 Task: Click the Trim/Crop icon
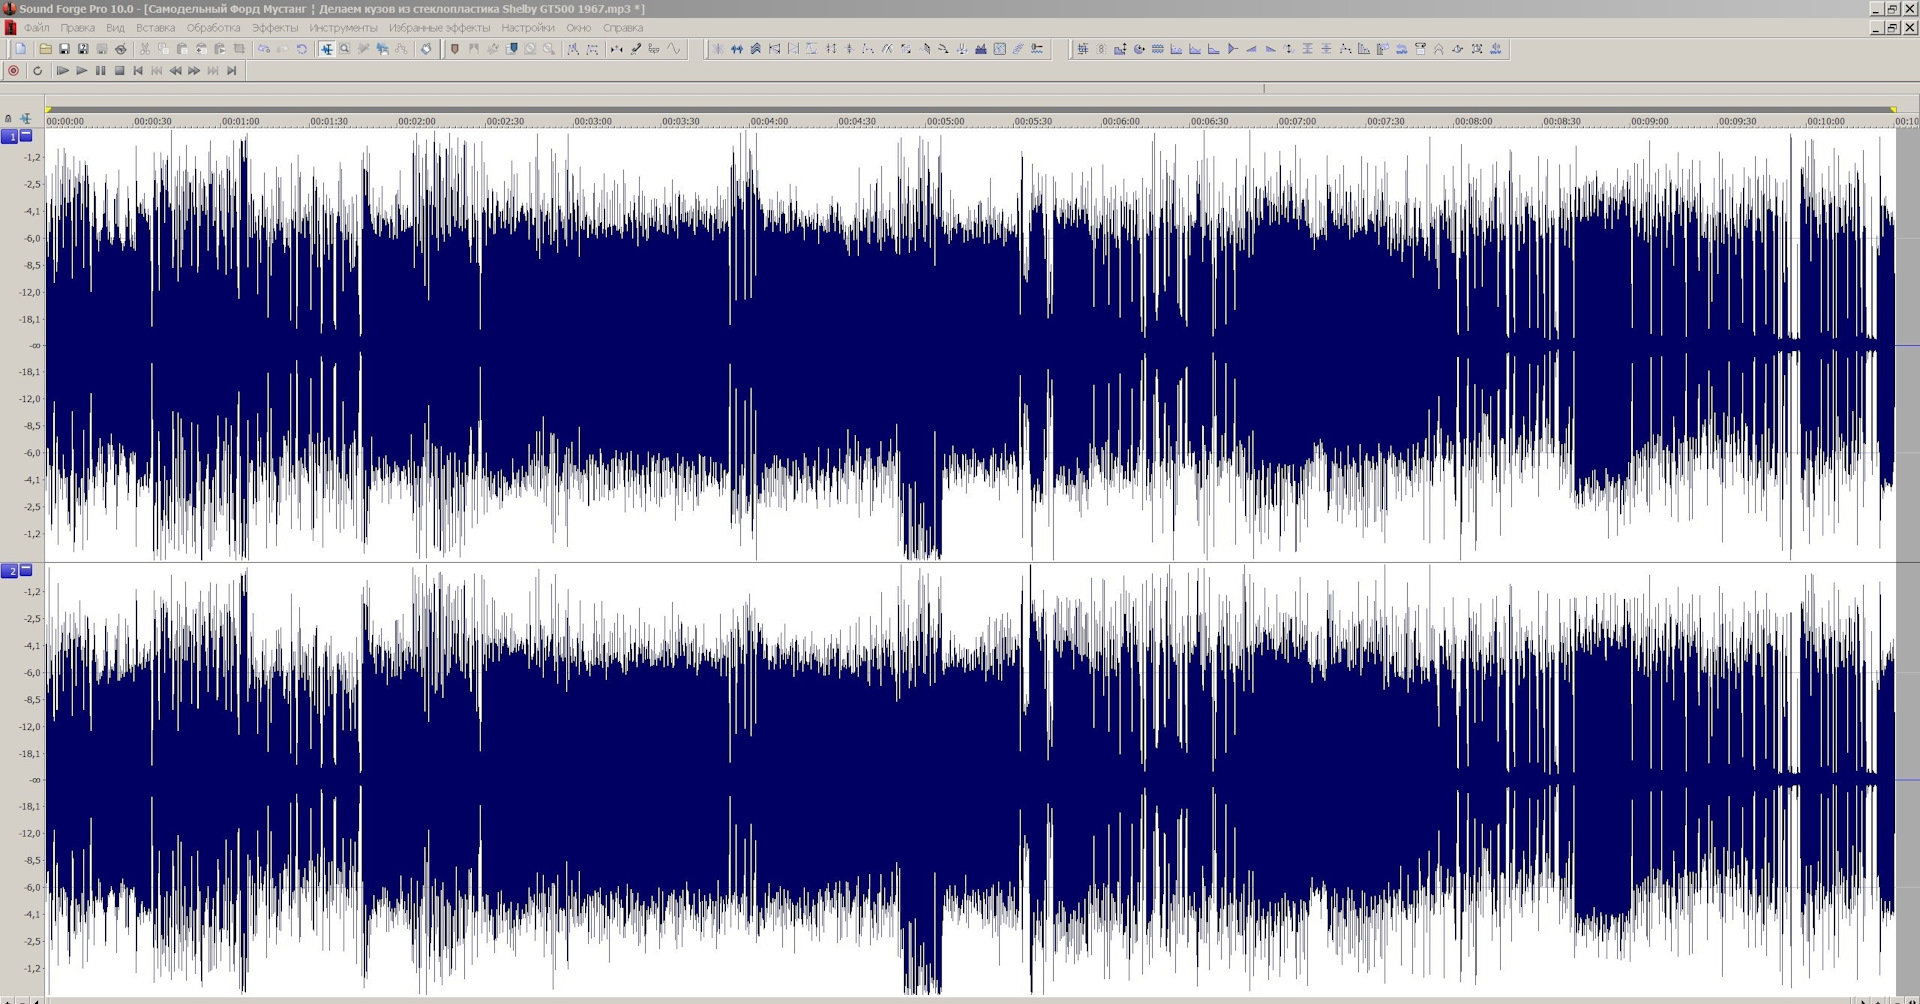(x=239, y=49)
